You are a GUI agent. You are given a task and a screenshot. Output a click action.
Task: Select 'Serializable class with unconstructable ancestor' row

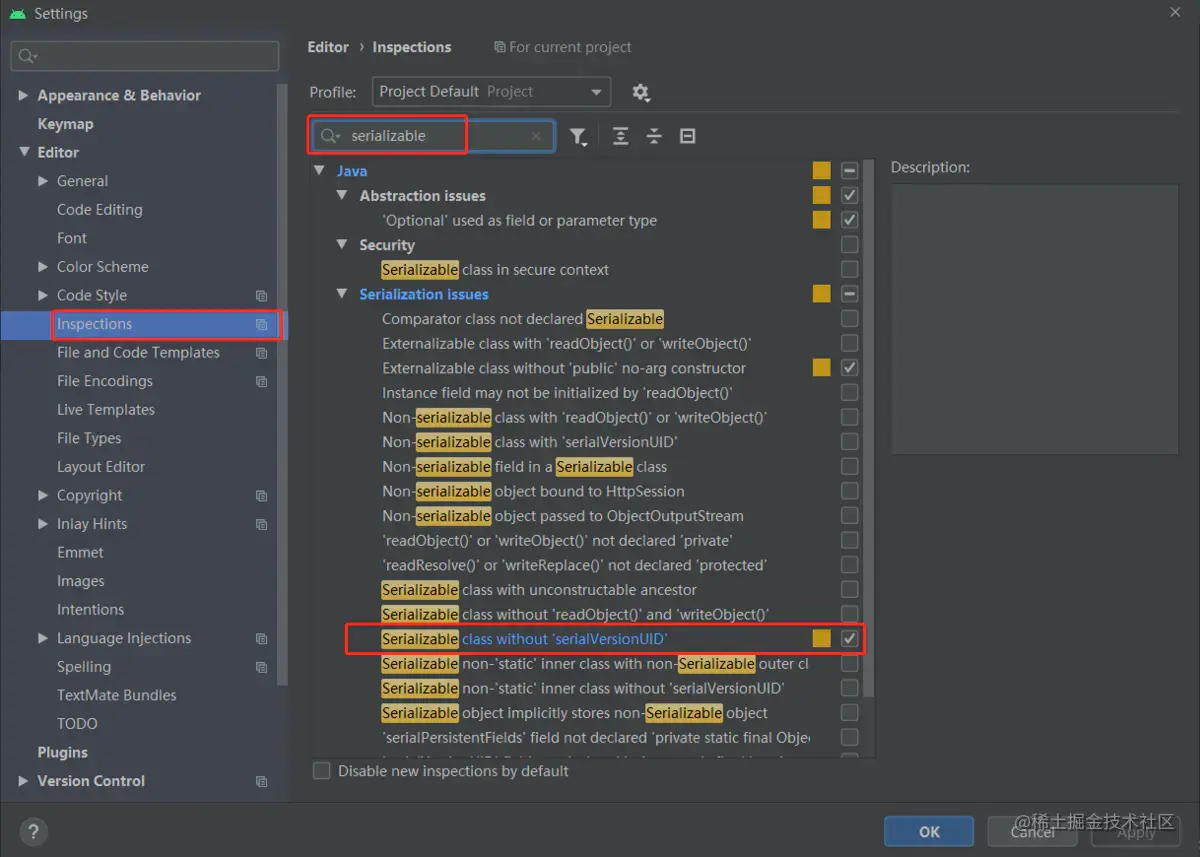tap(539, 590)
